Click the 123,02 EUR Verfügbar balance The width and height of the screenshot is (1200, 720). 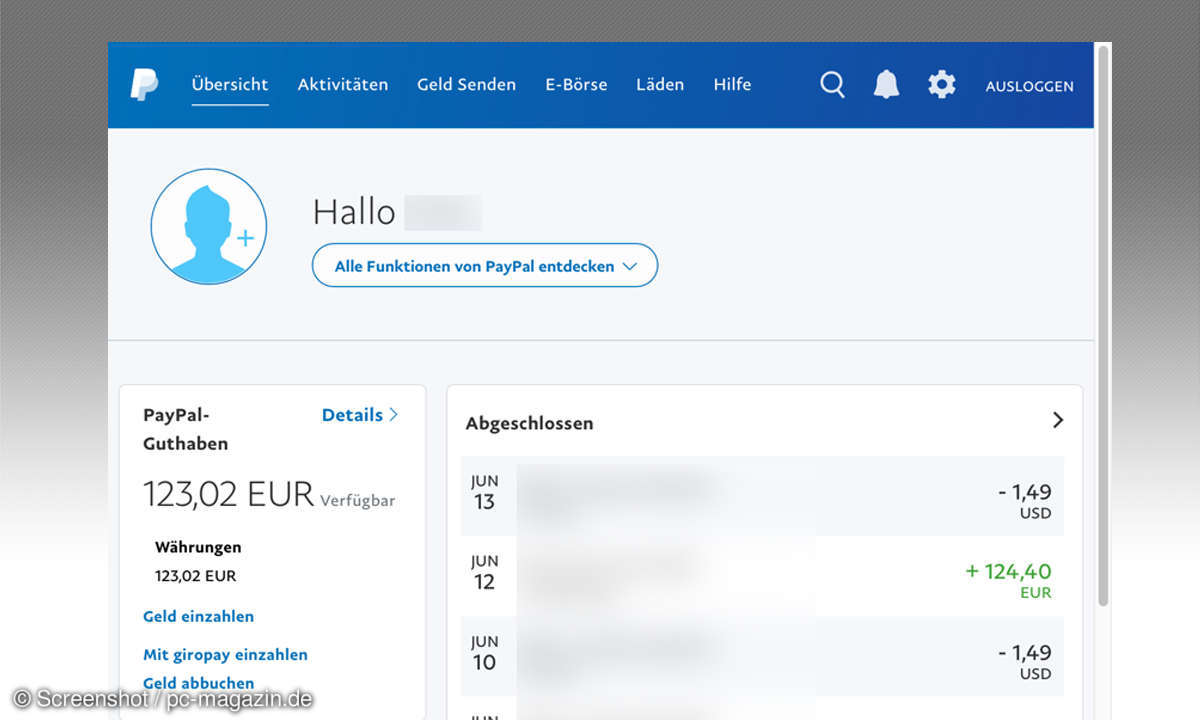[x=269, y=495]
